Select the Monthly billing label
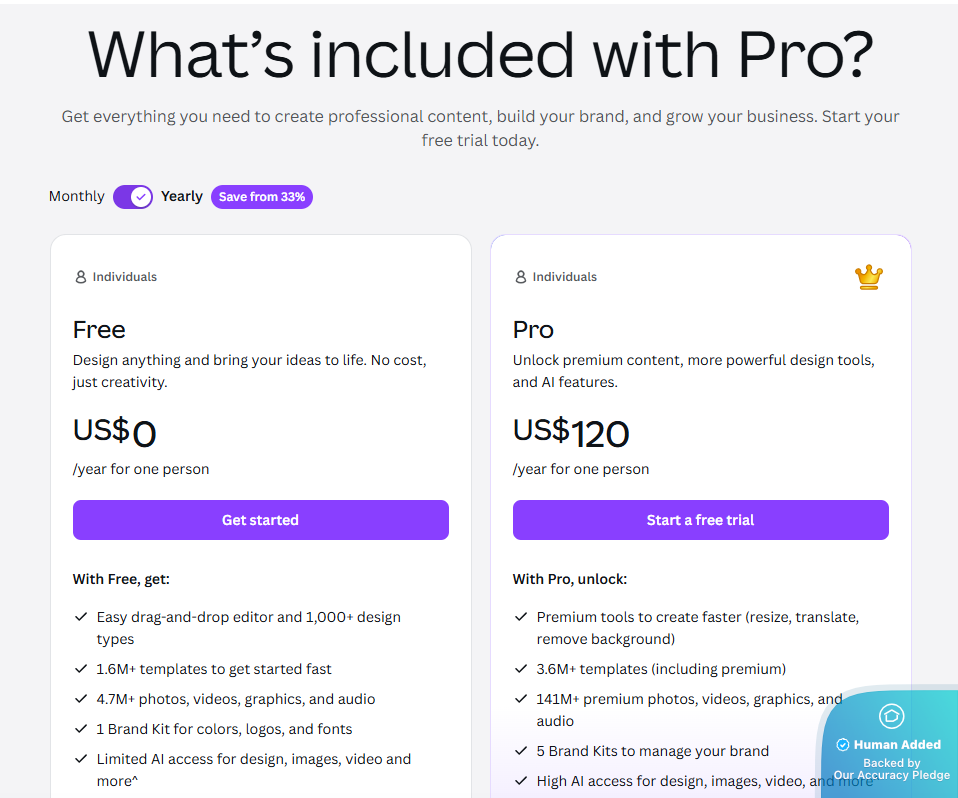958x798 pixels. 76,197
